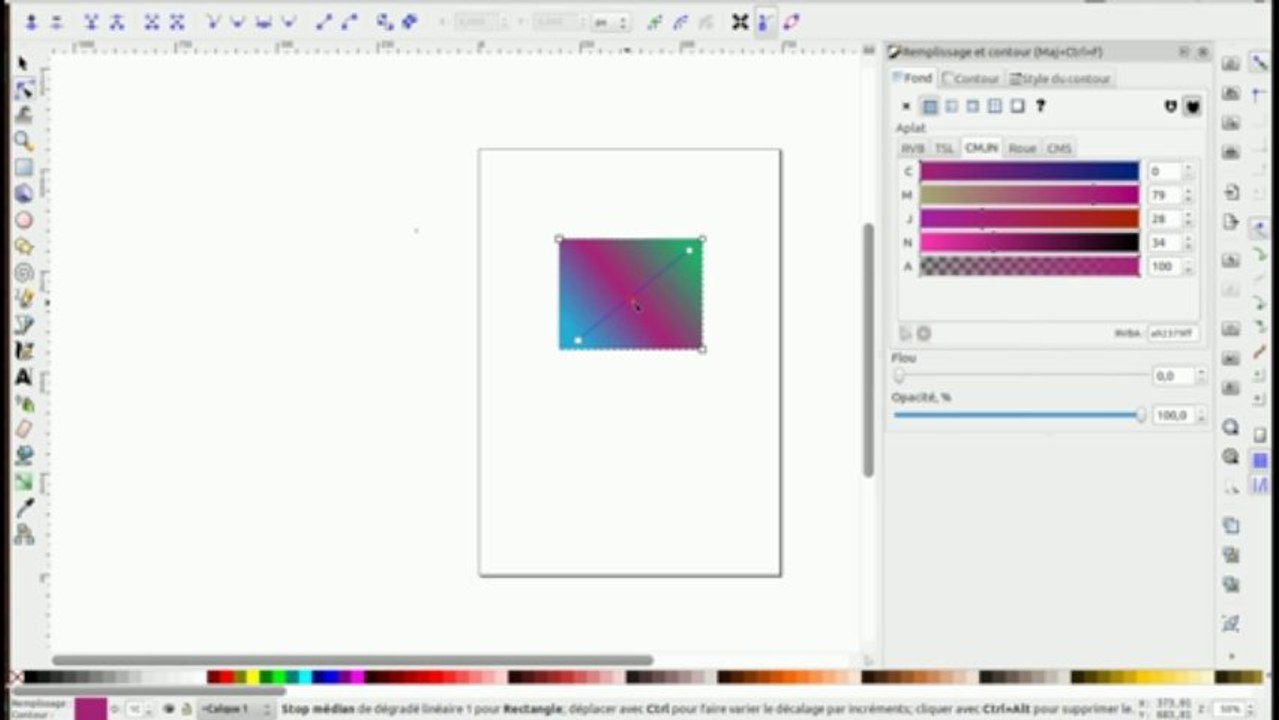This screenshot has width=1279, height=720.
Task: Toggle Show path outline button
Action: 791,21
